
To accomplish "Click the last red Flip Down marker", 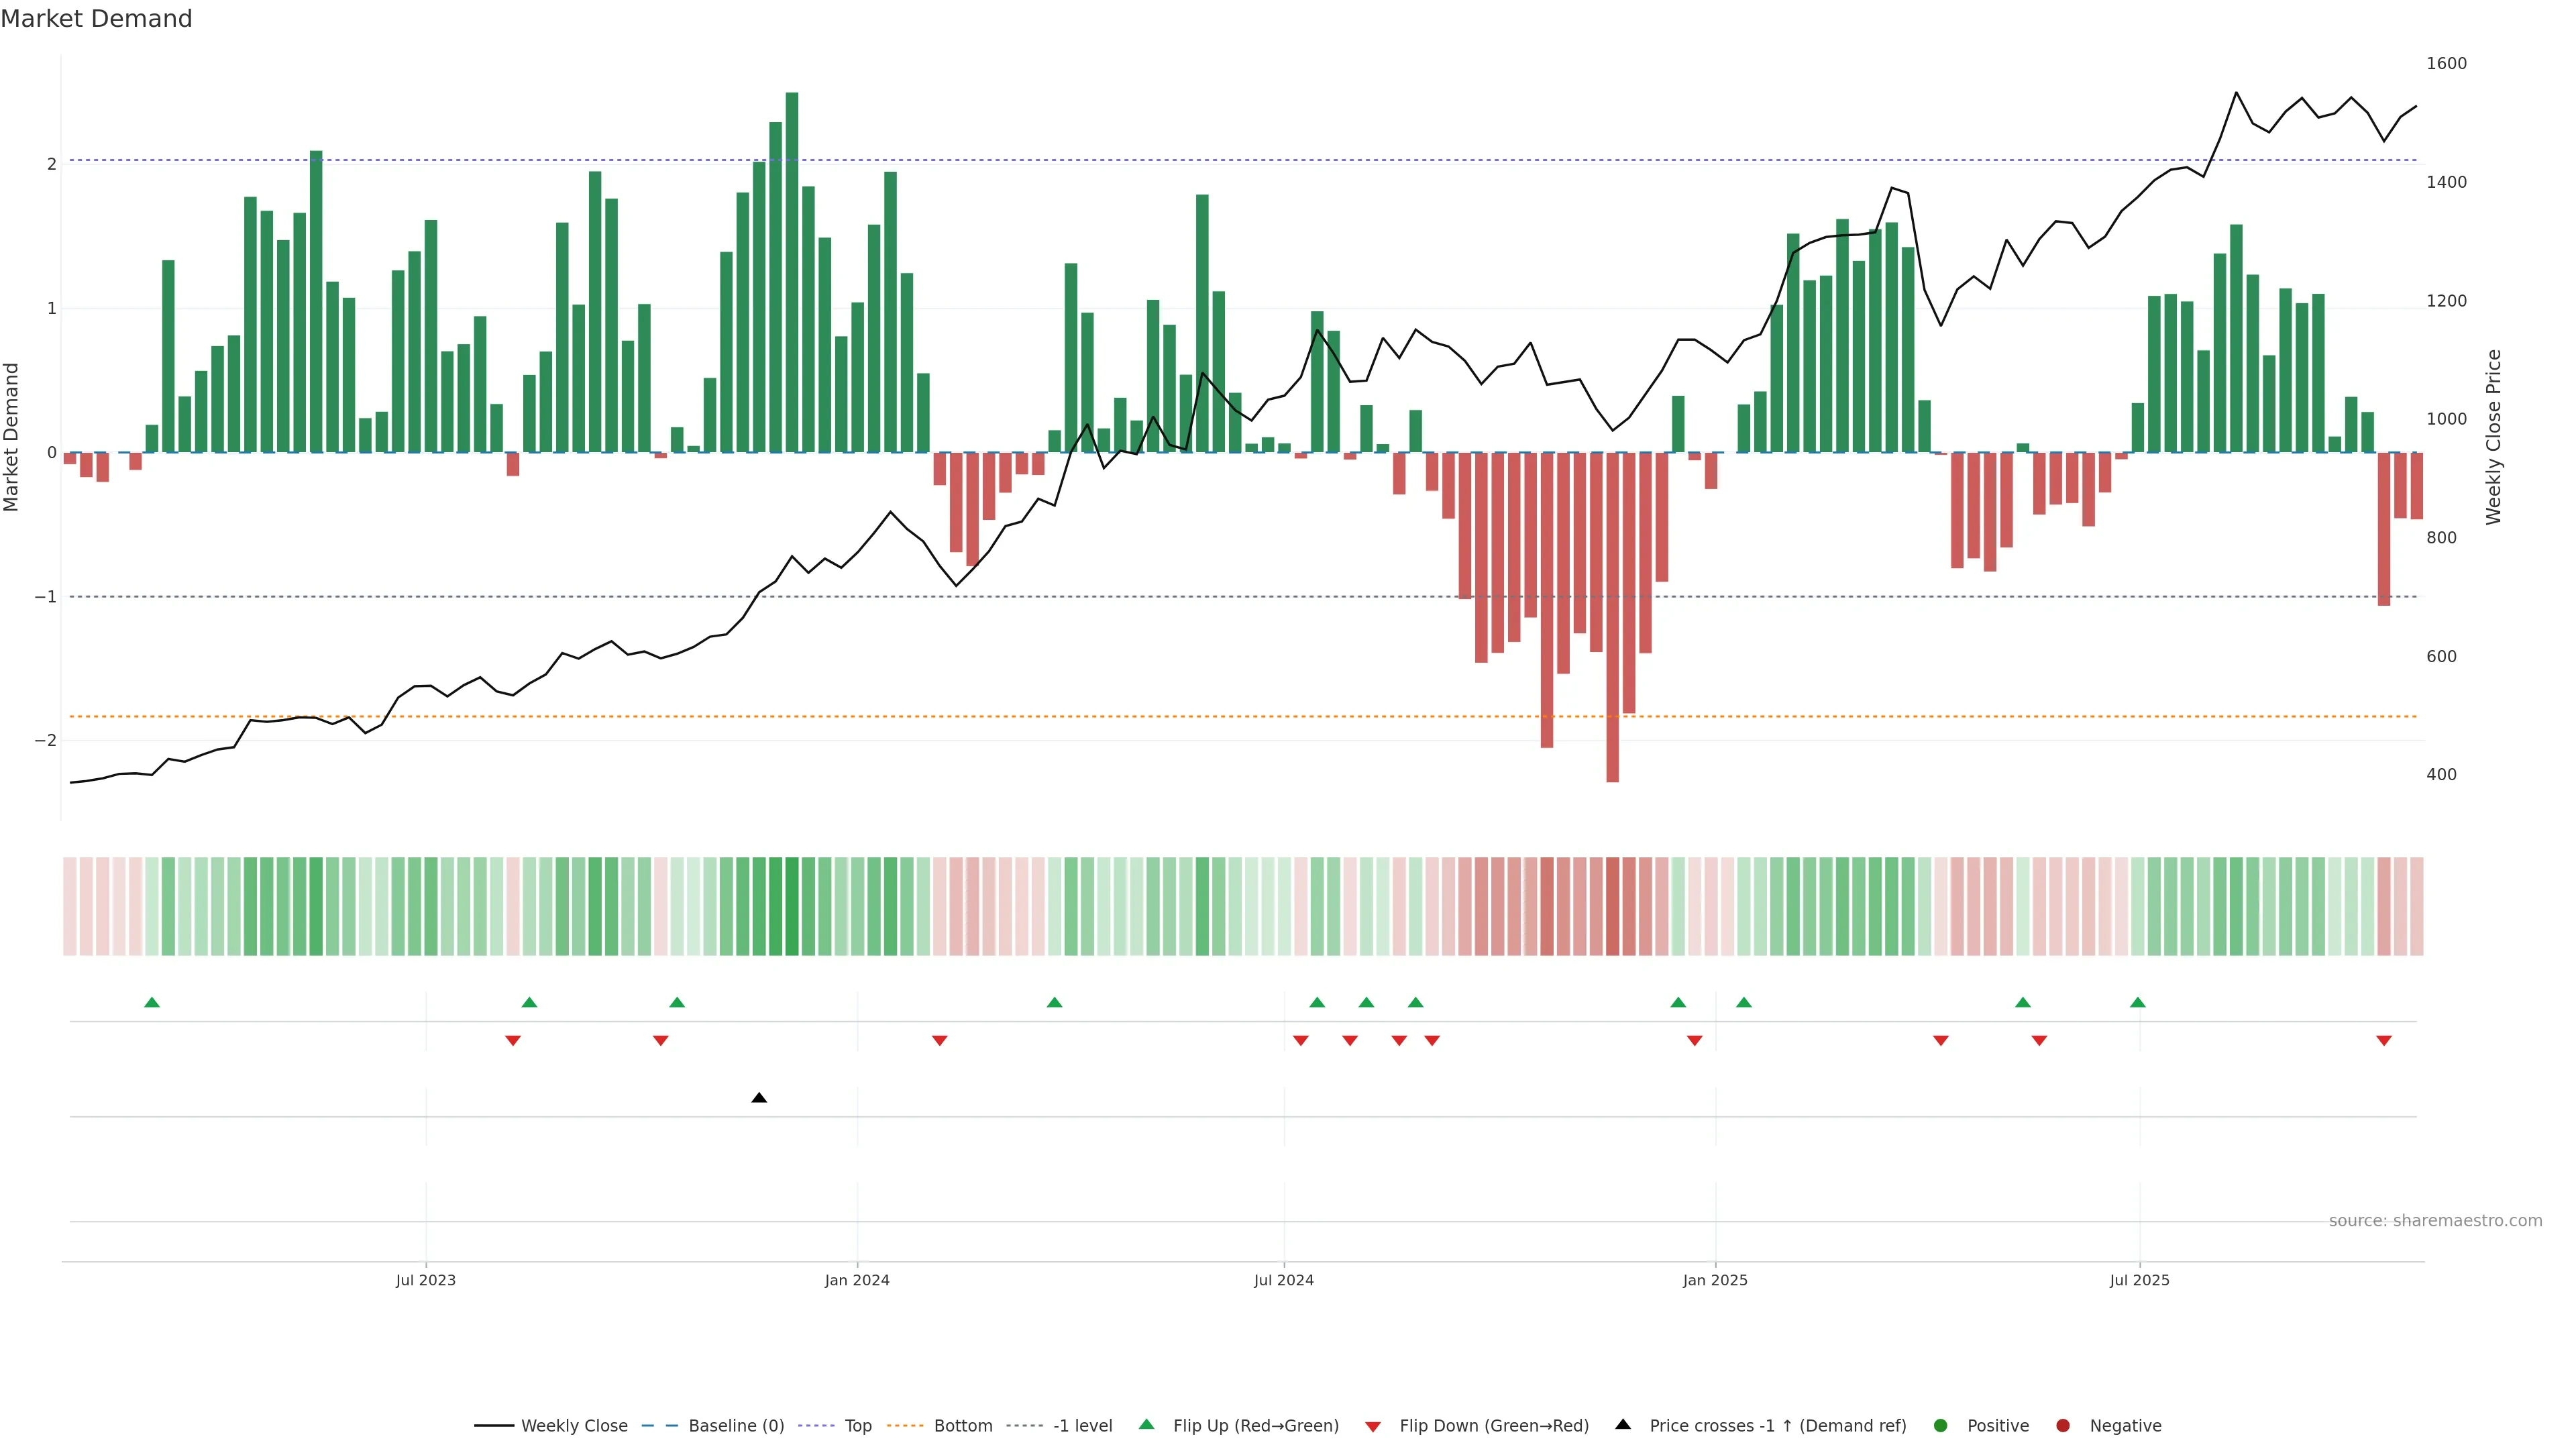I will point(2384,1041).
